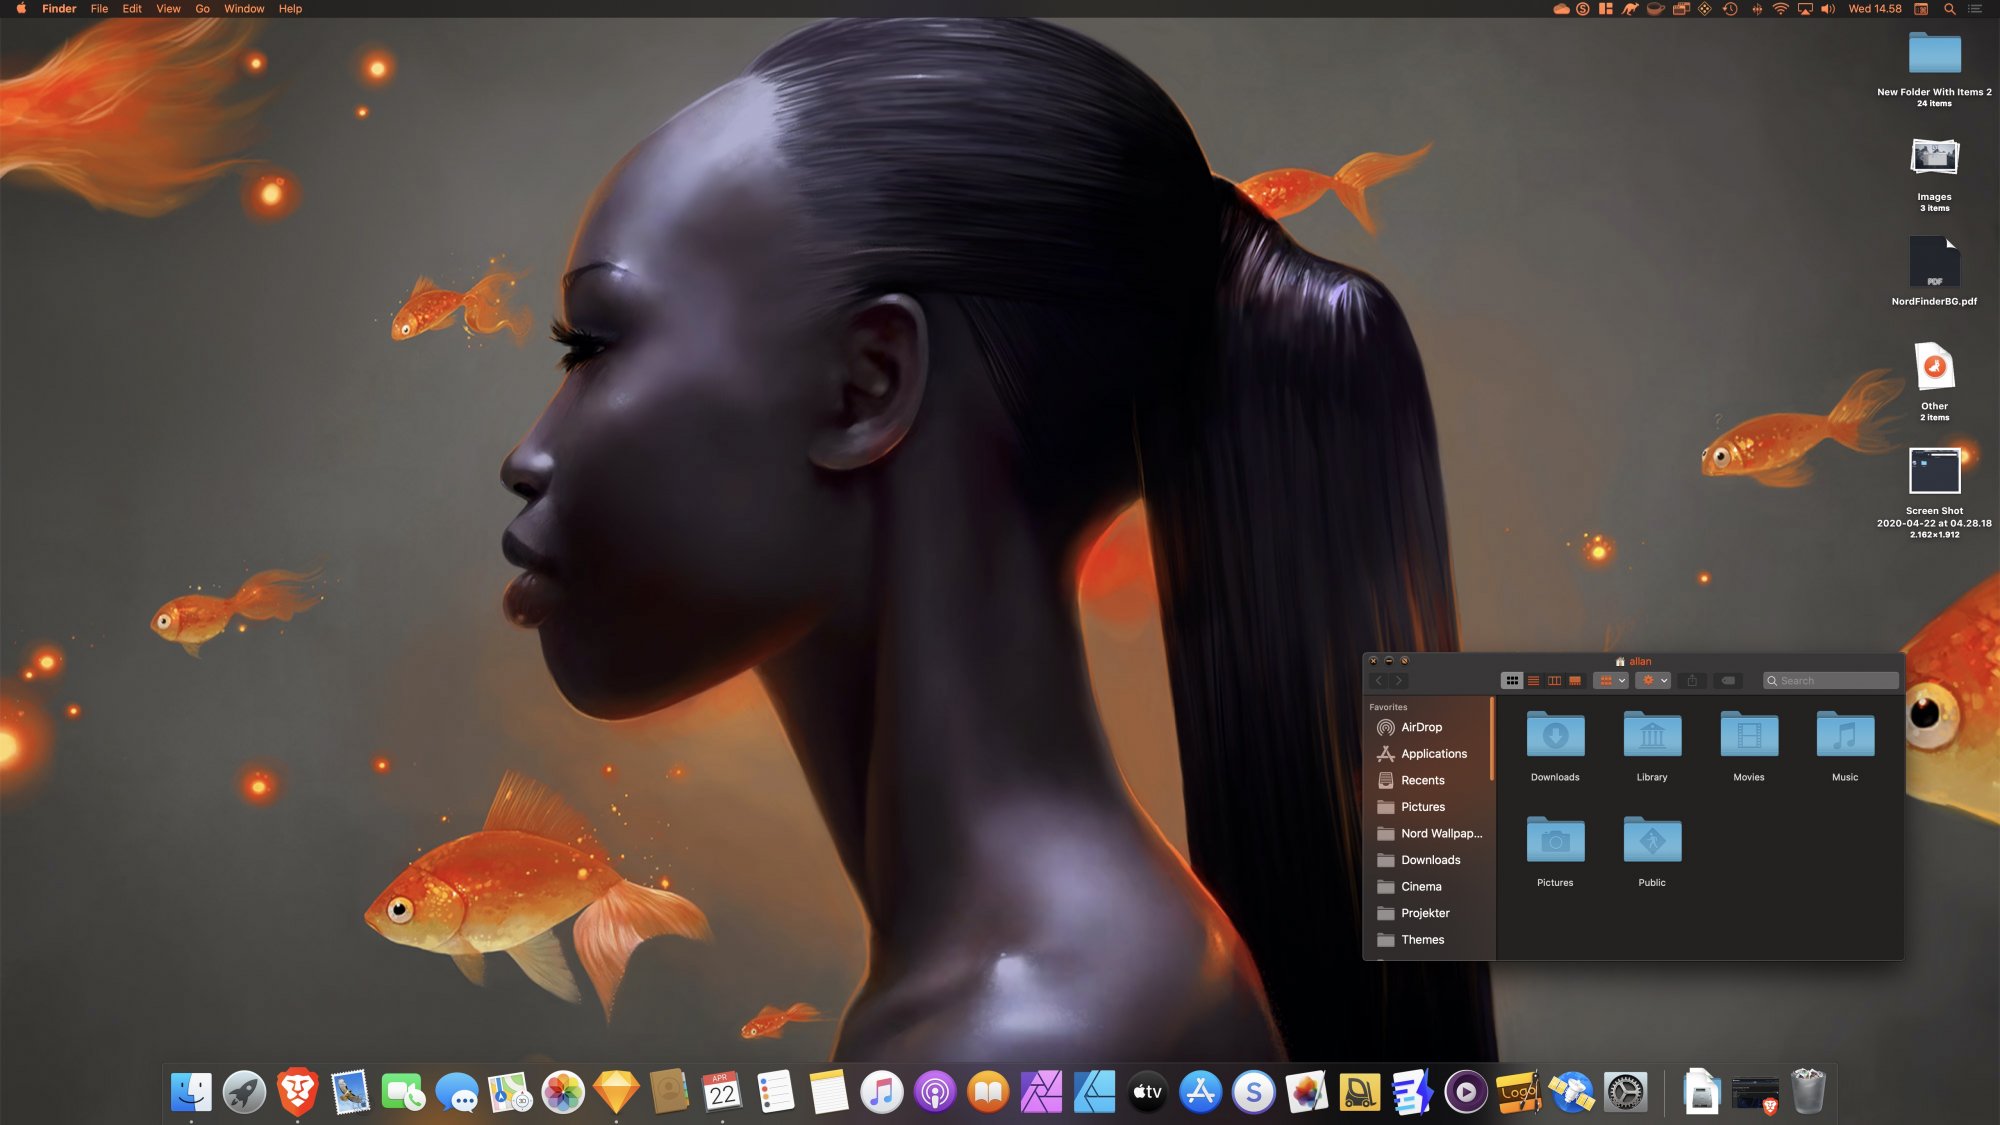Select Pictures in the Finder sidebar
The image size is (2000, 1125).
(x=1430, y=807)
